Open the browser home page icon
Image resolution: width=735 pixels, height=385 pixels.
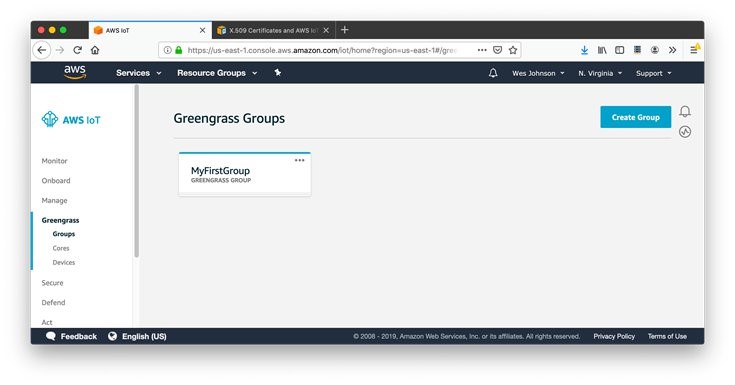tap(95, 50)
